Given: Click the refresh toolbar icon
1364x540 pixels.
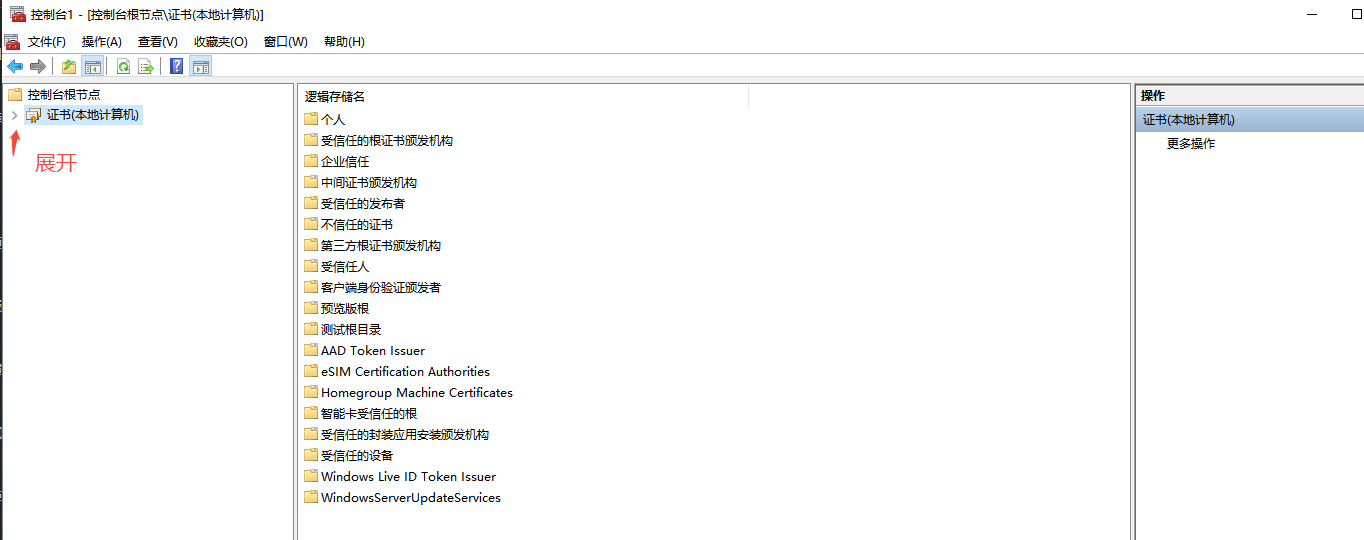Looking at the screenshot, I should tap(123, 67).
